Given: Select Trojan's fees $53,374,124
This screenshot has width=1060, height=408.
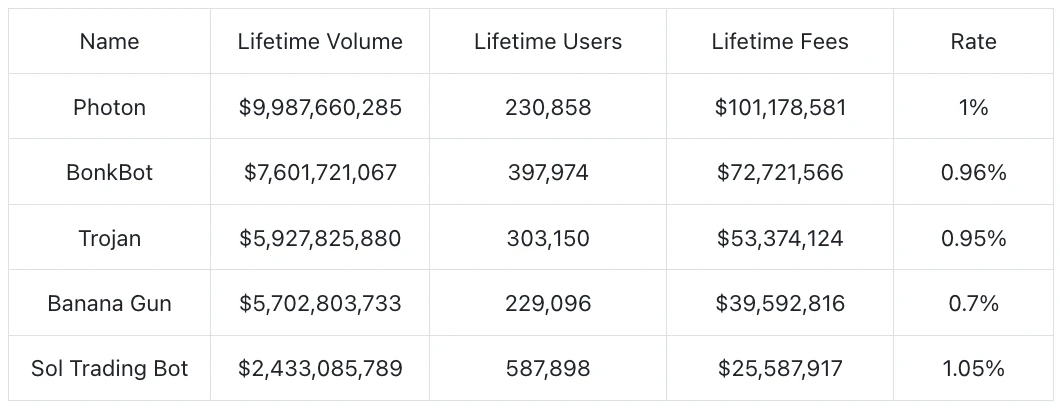Looking at the screenshot, I should (780, 239).
